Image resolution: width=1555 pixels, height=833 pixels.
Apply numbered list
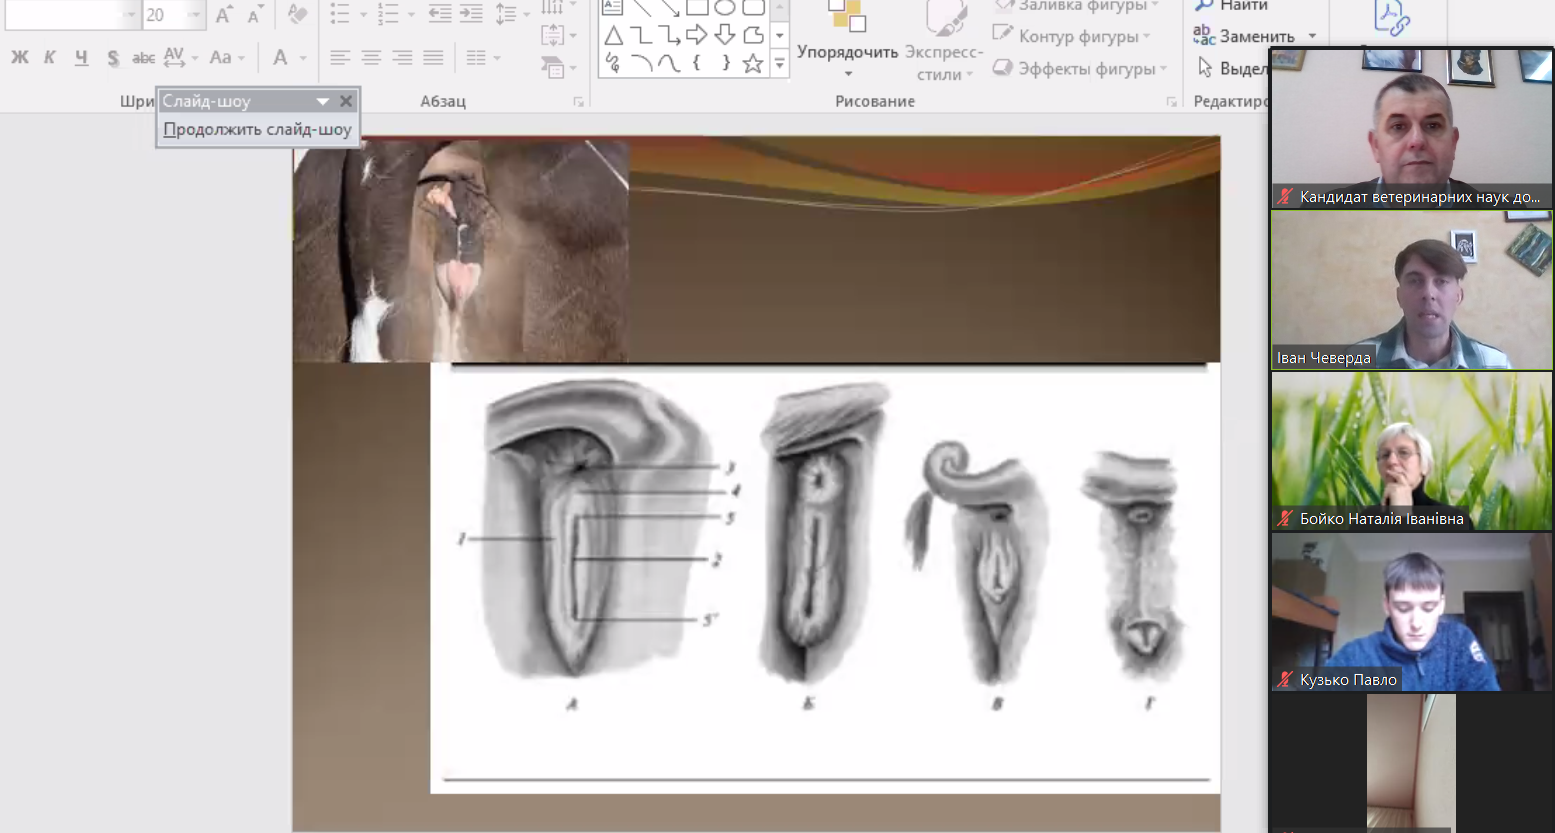(x=388, y=14)
